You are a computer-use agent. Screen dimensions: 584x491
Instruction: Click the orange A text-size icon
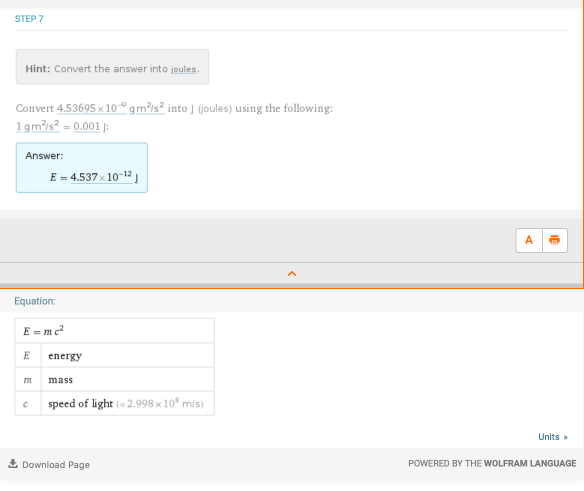[529, 240]
